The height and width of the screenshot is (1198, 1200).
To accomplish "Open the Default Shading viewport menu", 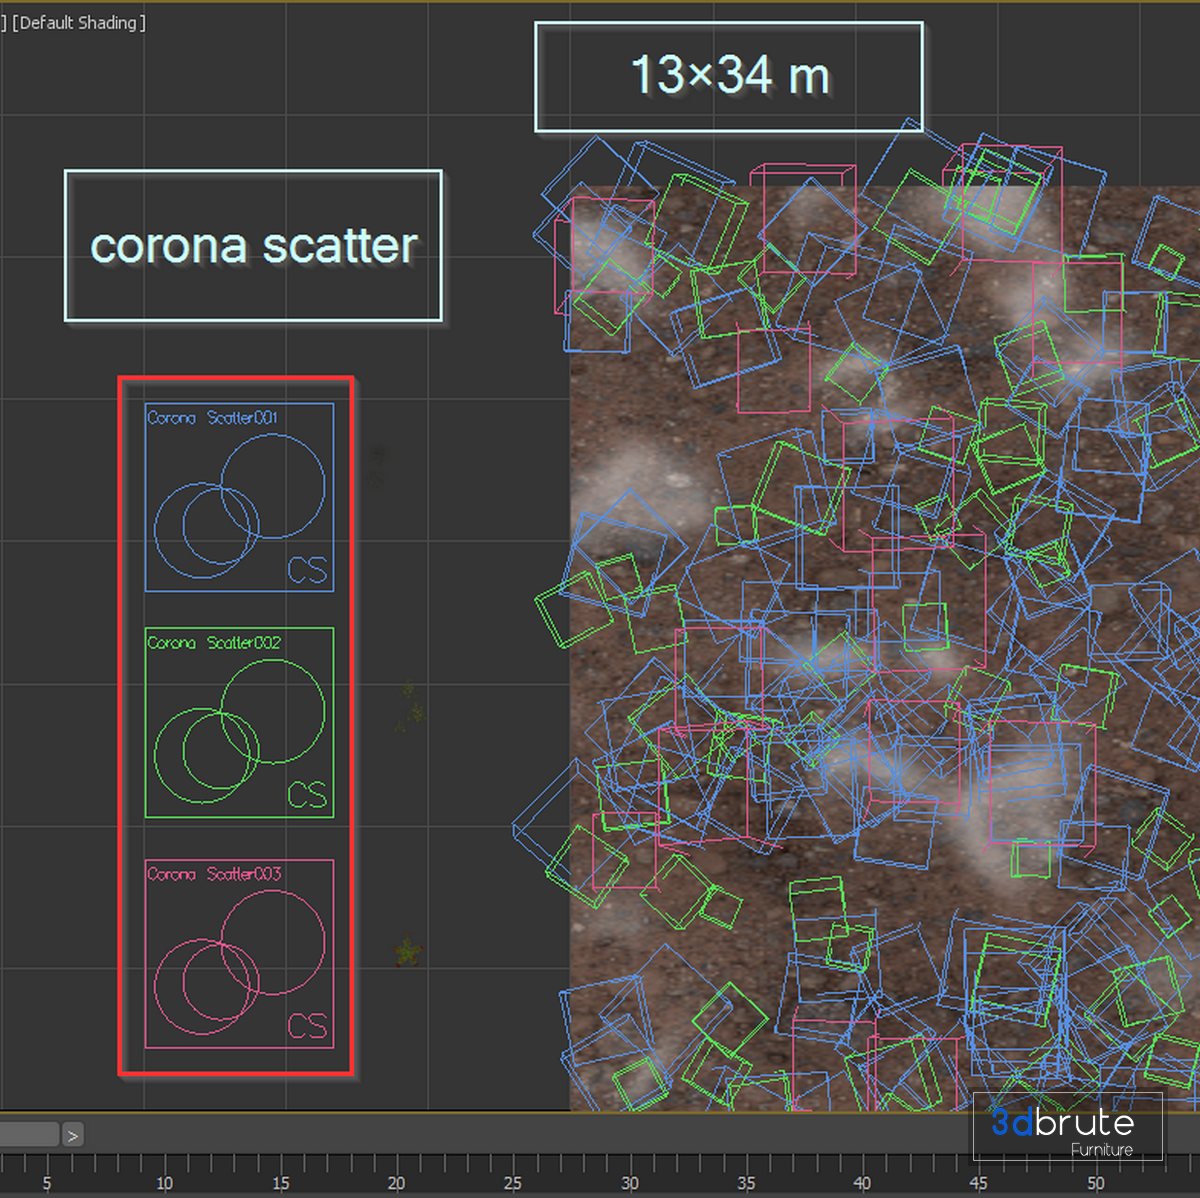I will (x=79, y=22).
